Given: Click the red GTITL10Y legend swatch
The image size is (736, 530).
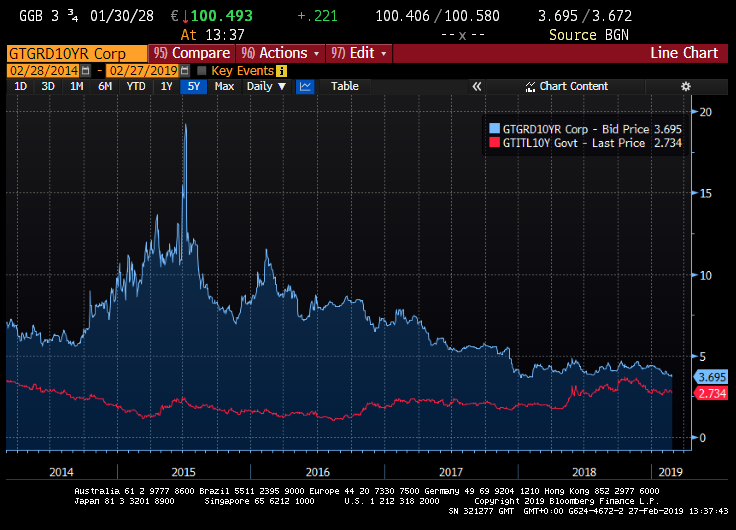Looking at the screenshot, I should coord(494,143).
